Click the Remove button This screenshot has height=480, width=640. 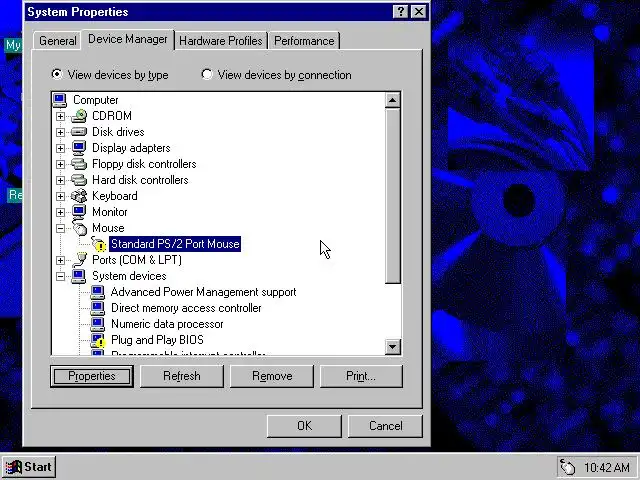272,376
